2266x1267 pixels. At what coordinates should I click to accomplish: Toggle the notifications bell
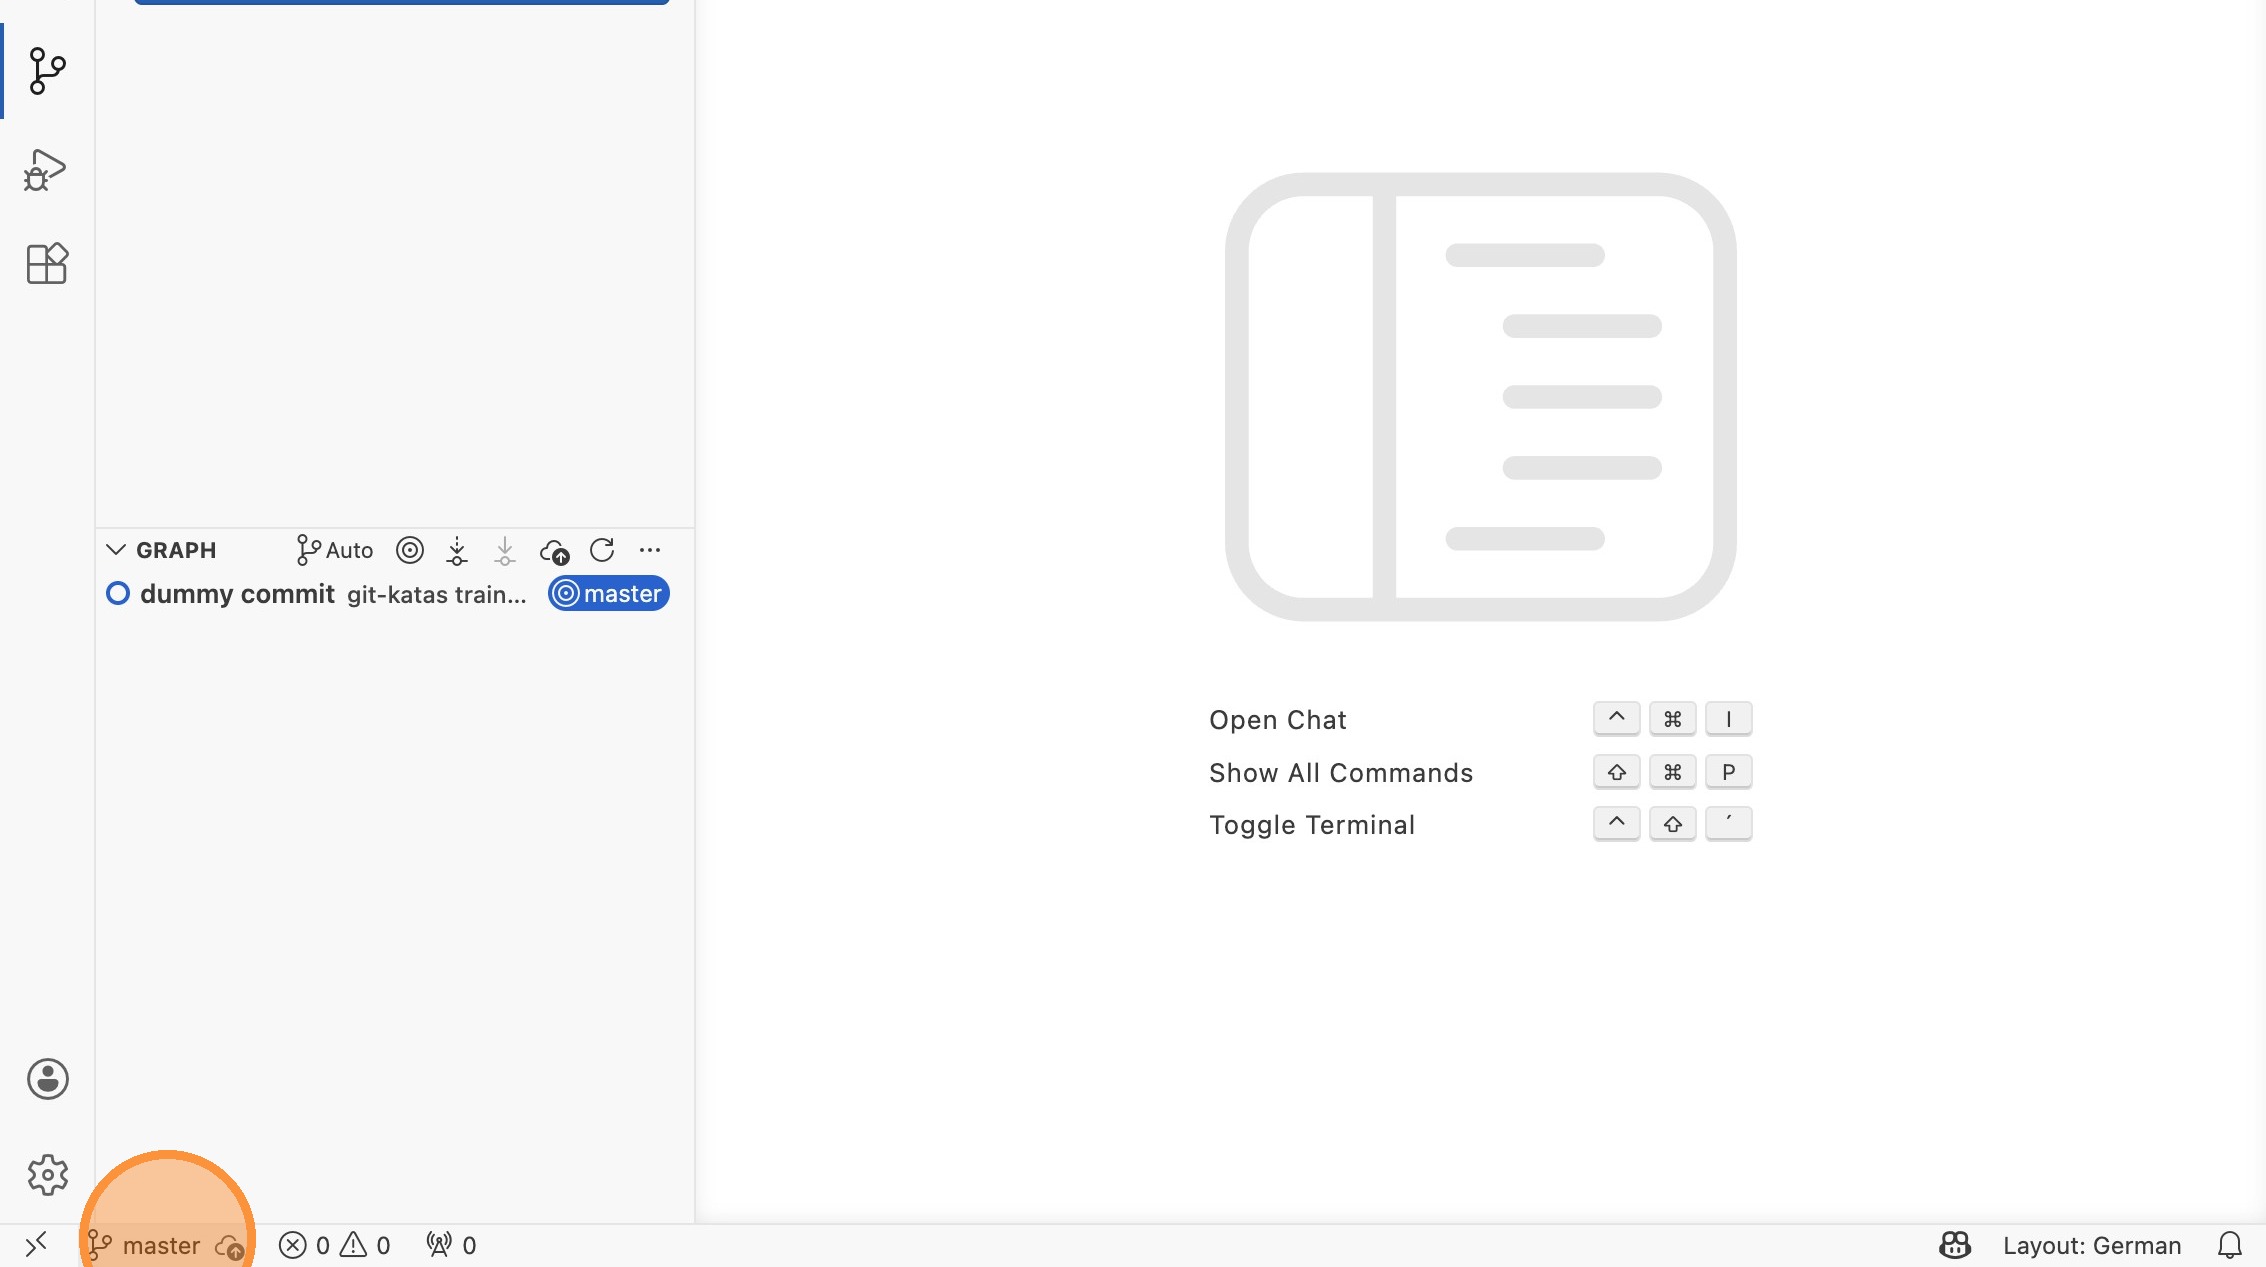[x=2229, y=1245]
